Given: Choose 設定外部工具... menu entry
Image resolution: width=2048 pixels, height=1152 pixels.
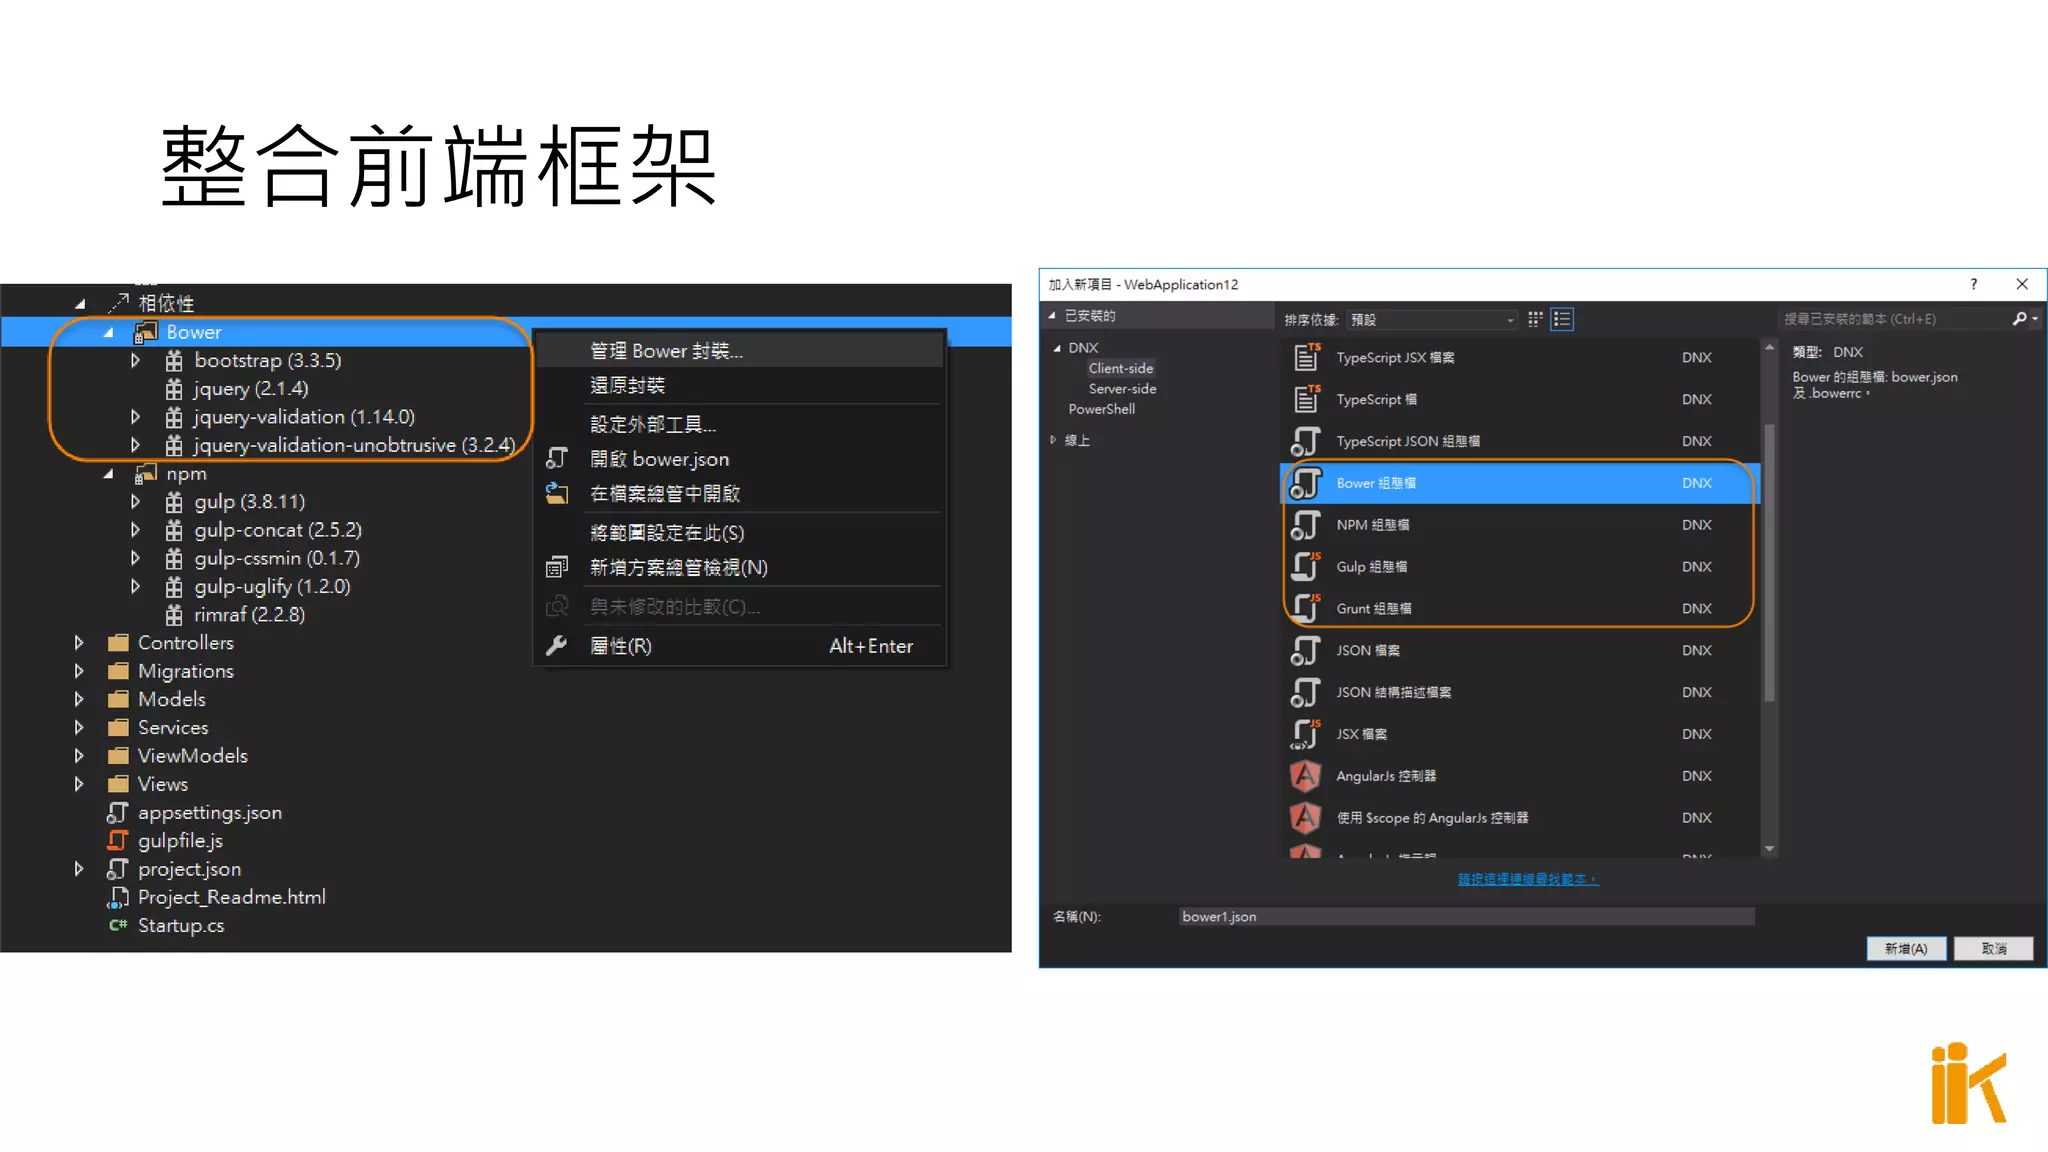Looking at the screenshot, I should pyautogui.click(x=740, y=424).
